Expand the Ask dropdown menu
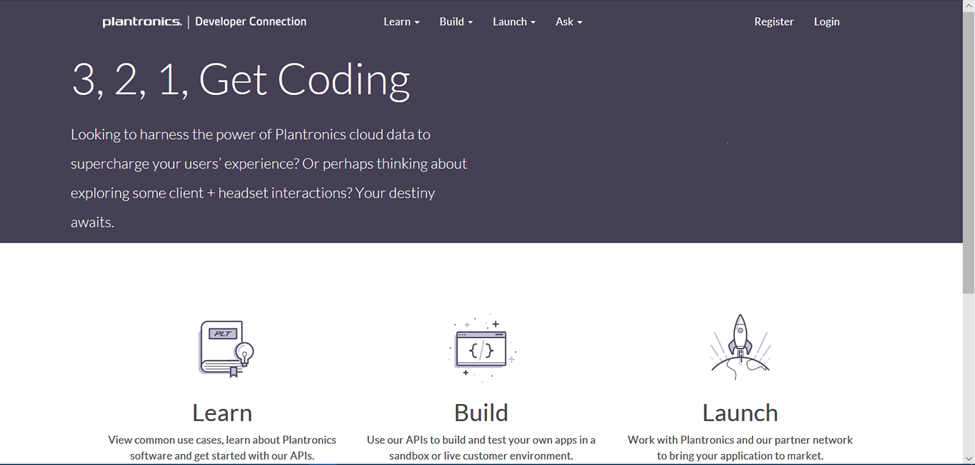Image resolution: width=975 pixels, height=465 pixels. 568,22
